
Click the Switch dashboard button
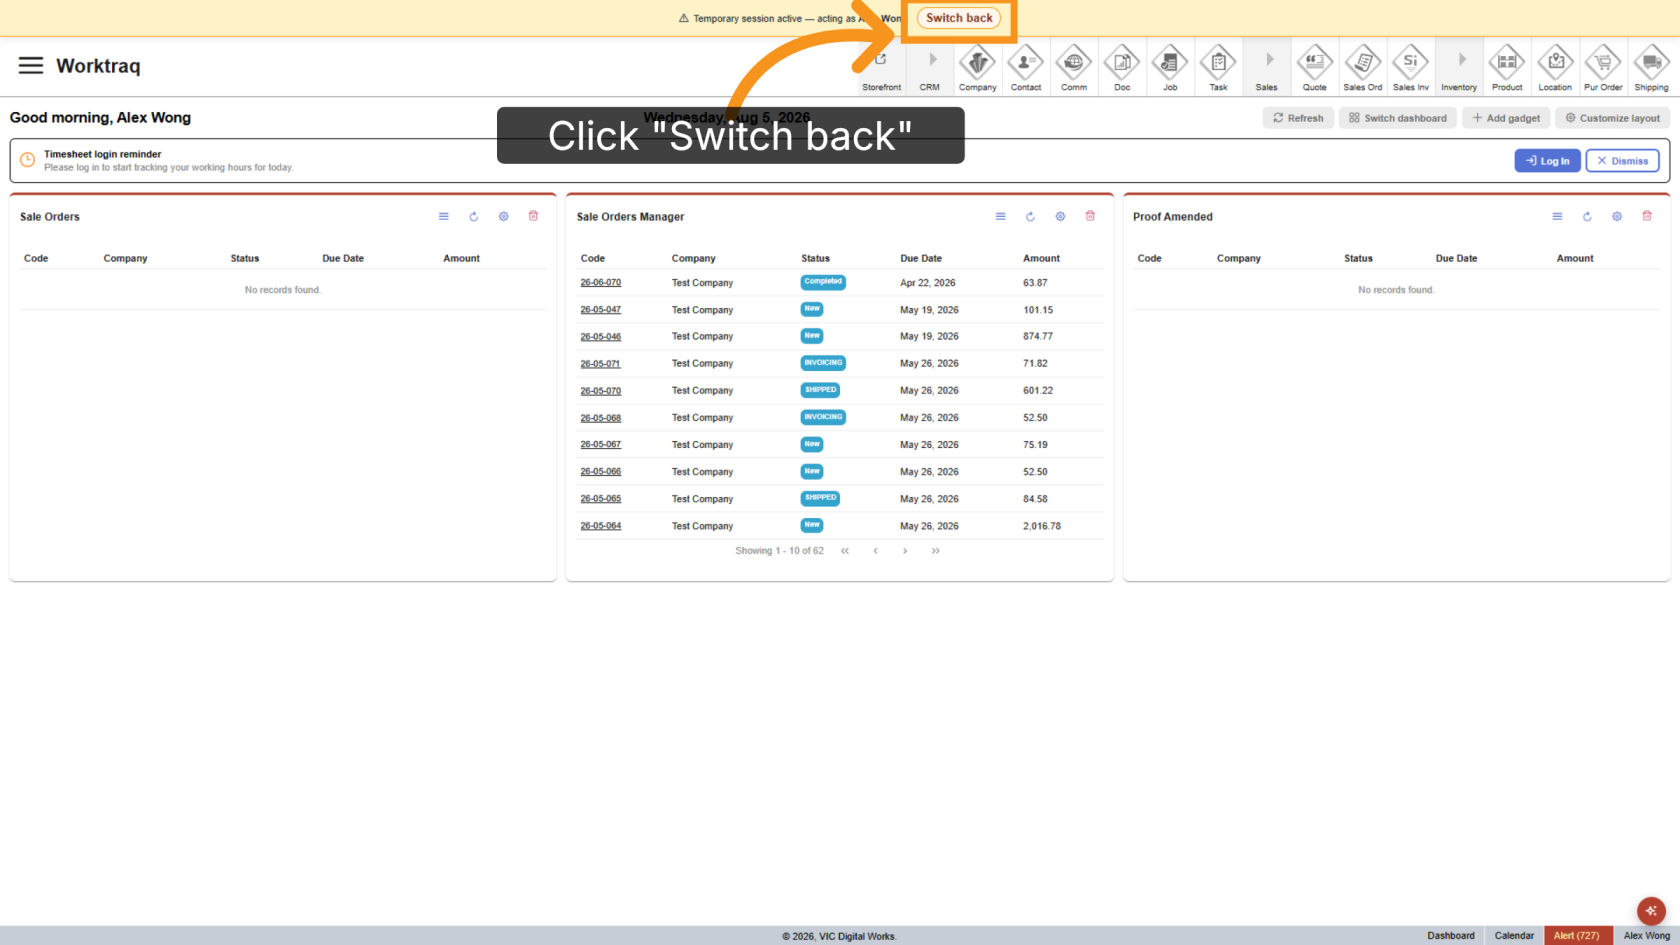point(1397,118)
